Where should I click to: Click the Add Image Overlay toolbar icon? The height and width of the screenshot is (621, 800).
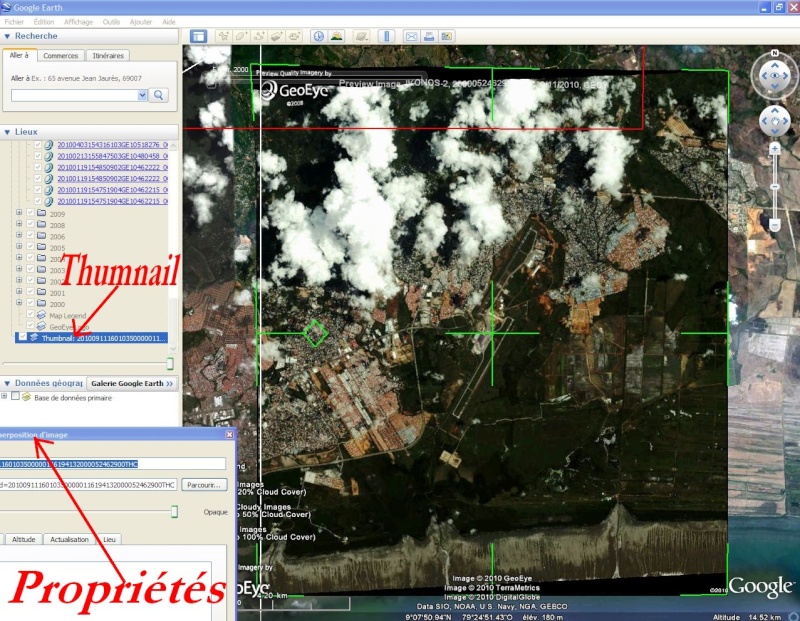tap(277, 36)
